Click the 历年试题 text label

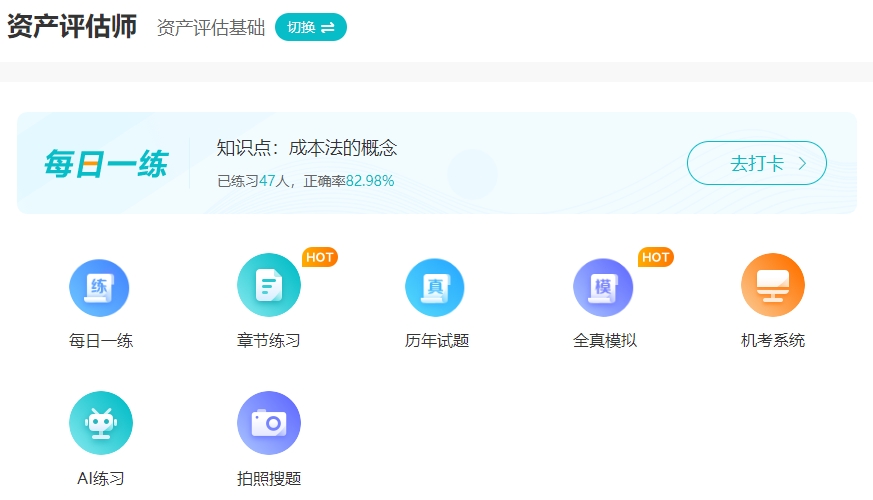point(436,341)
